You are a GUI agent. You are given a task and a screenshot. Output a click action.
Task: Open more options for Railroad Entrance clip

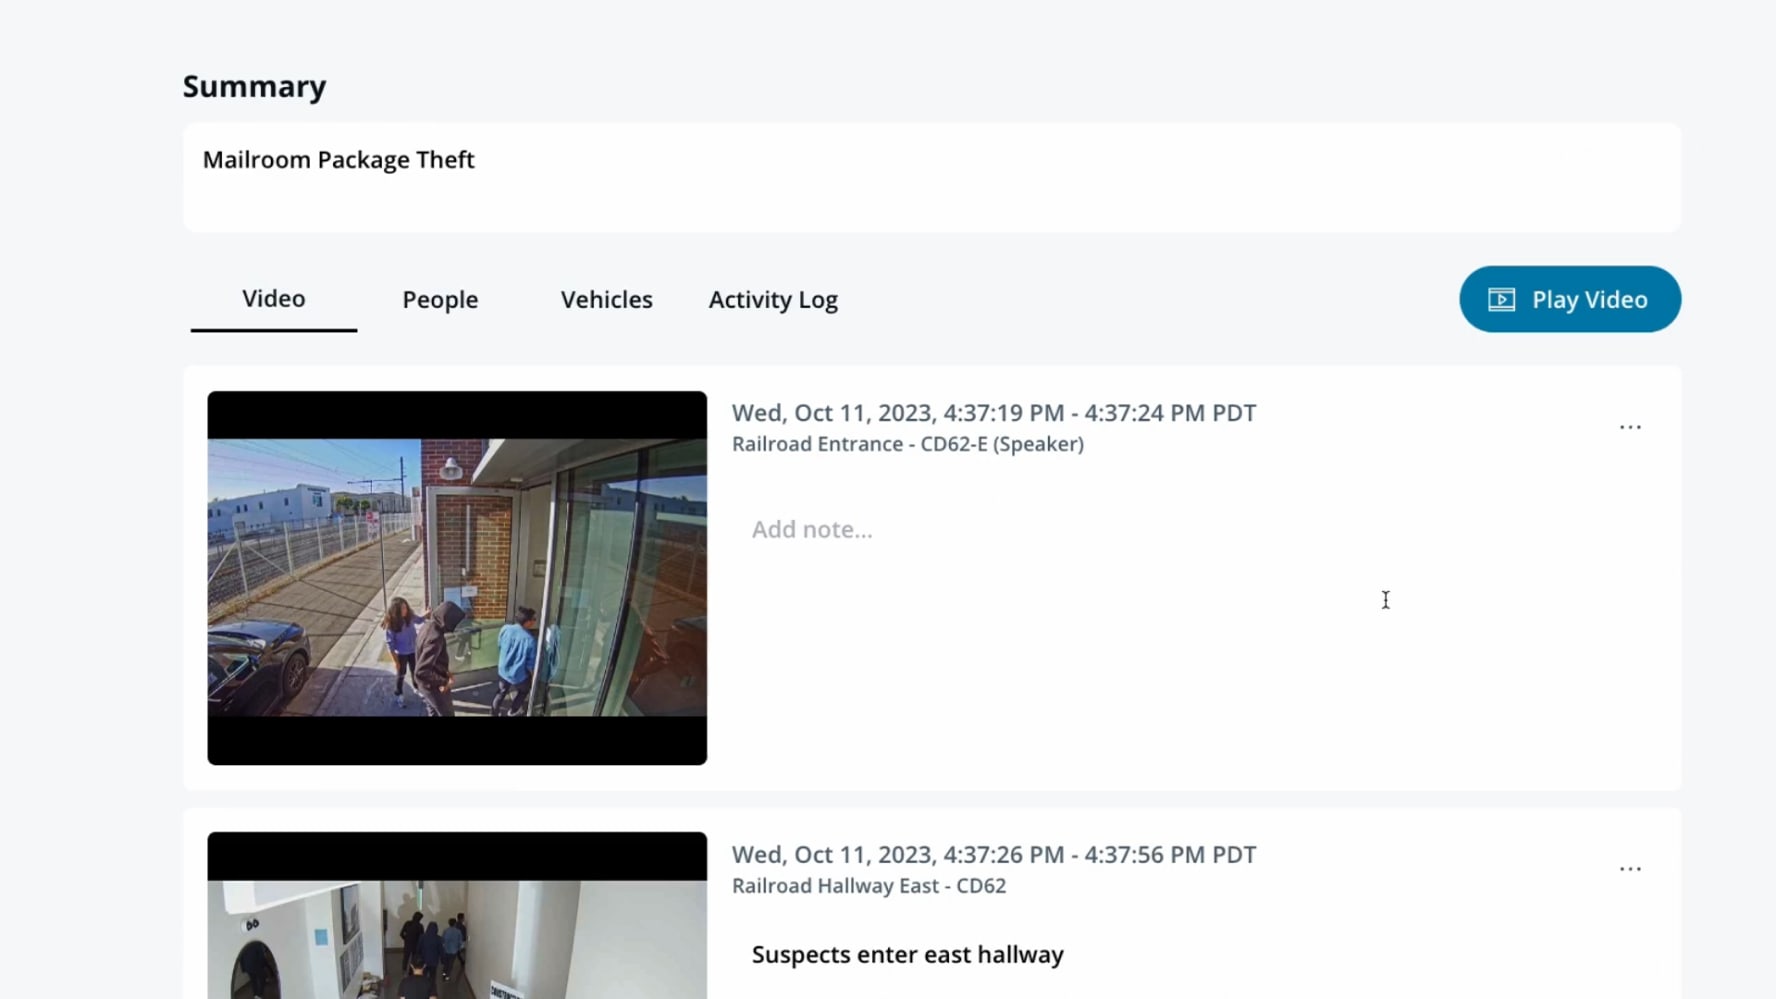(x=1629, y=427)
